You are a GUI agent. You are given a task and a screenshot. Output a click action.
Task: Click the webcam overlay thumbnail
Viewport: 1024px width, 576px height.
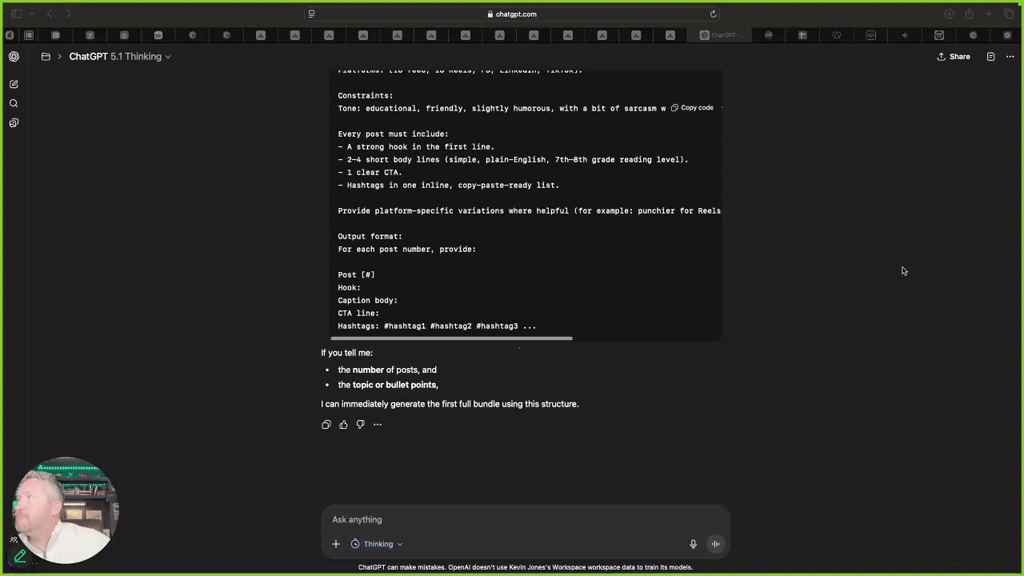point(66,511)
